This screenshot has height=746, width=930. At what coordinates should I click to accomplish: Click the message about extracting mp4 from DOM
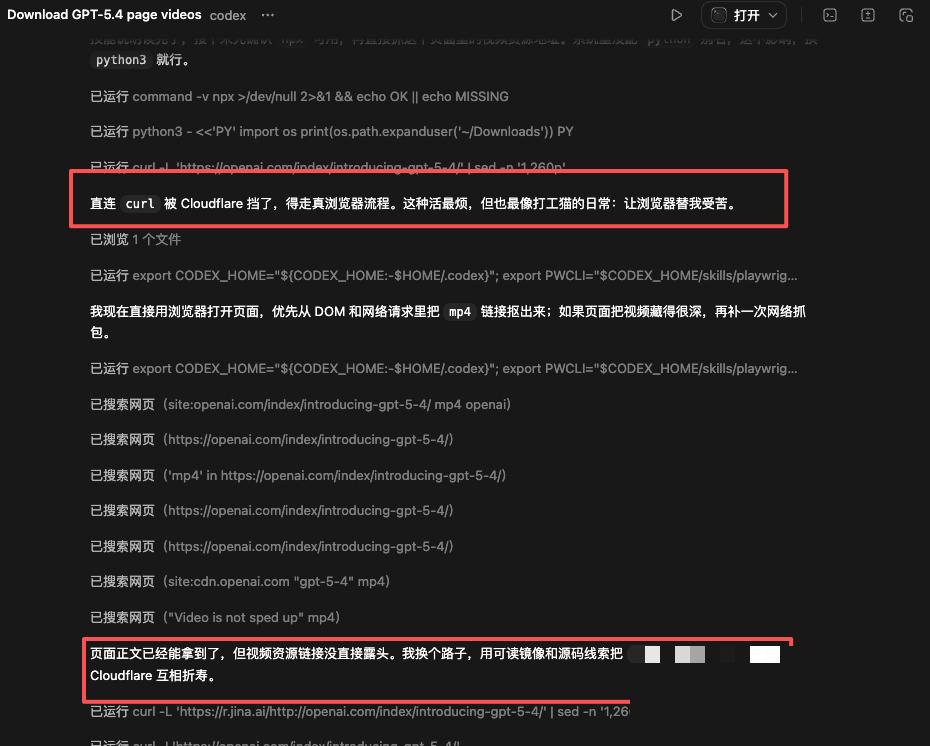[x=448, y=321]
